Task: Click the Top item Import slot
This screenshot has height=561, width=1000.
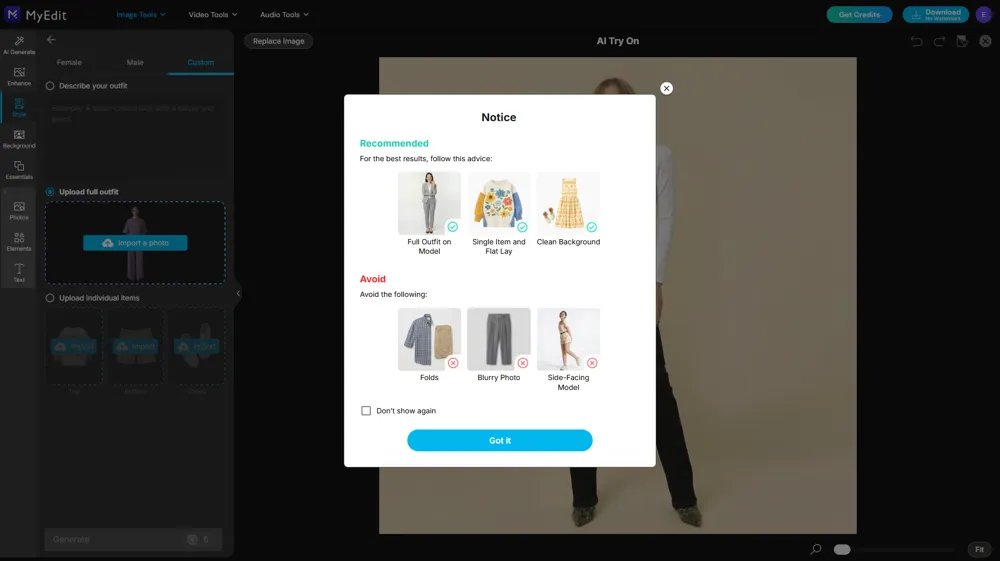Action: coord(74,346)
